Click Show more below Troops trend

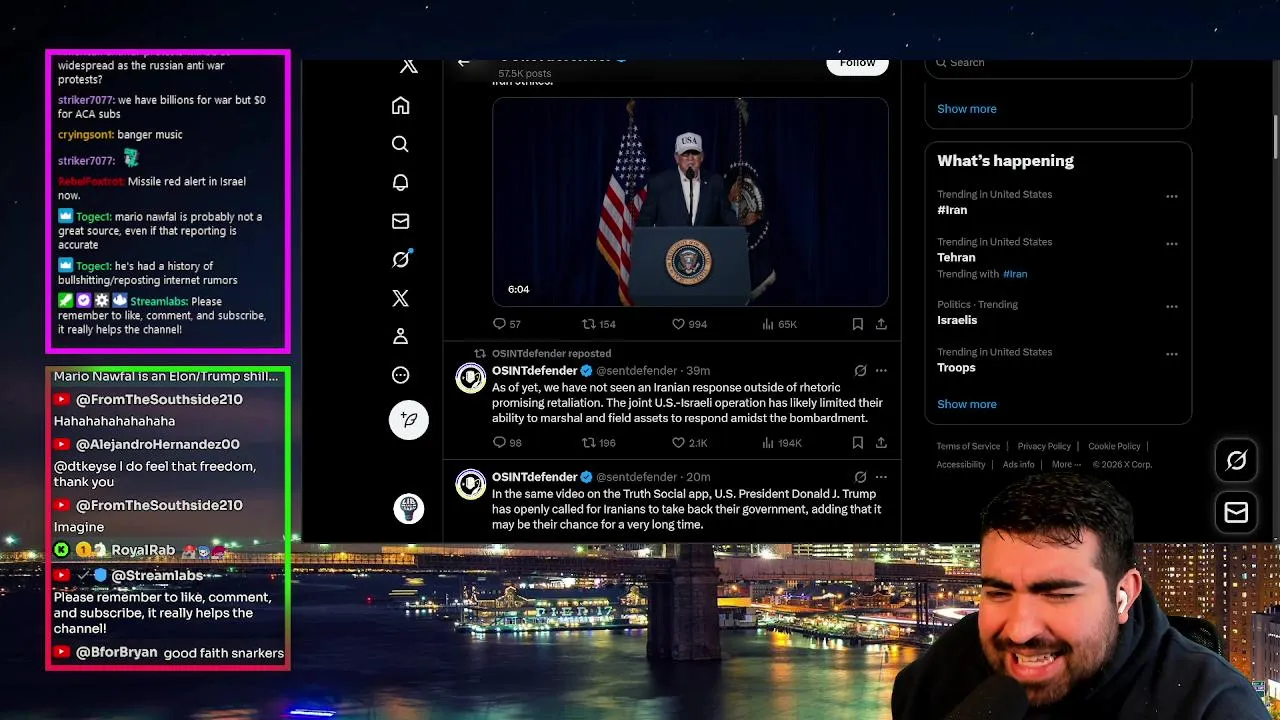pyautogui.click(x=967, y=404)
